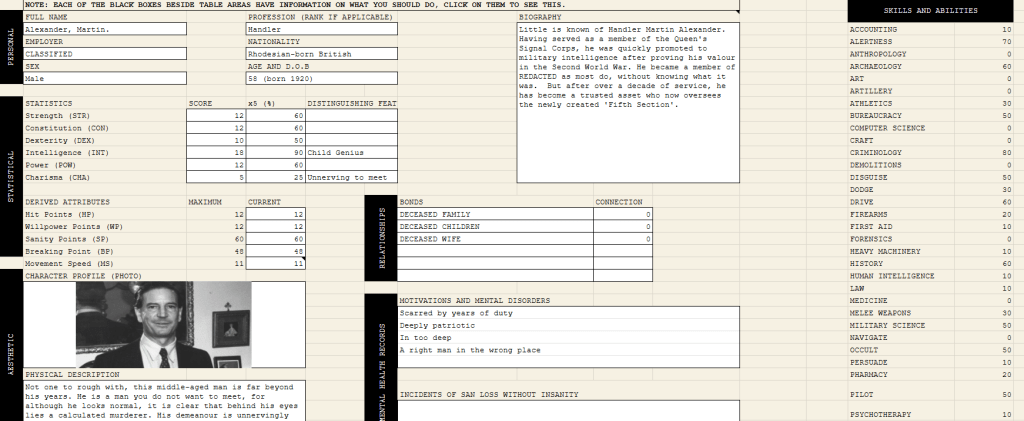Click the PERSONAL black section box
The width and height of the screenshot is (1024, 421).
[x=10, y=46]
